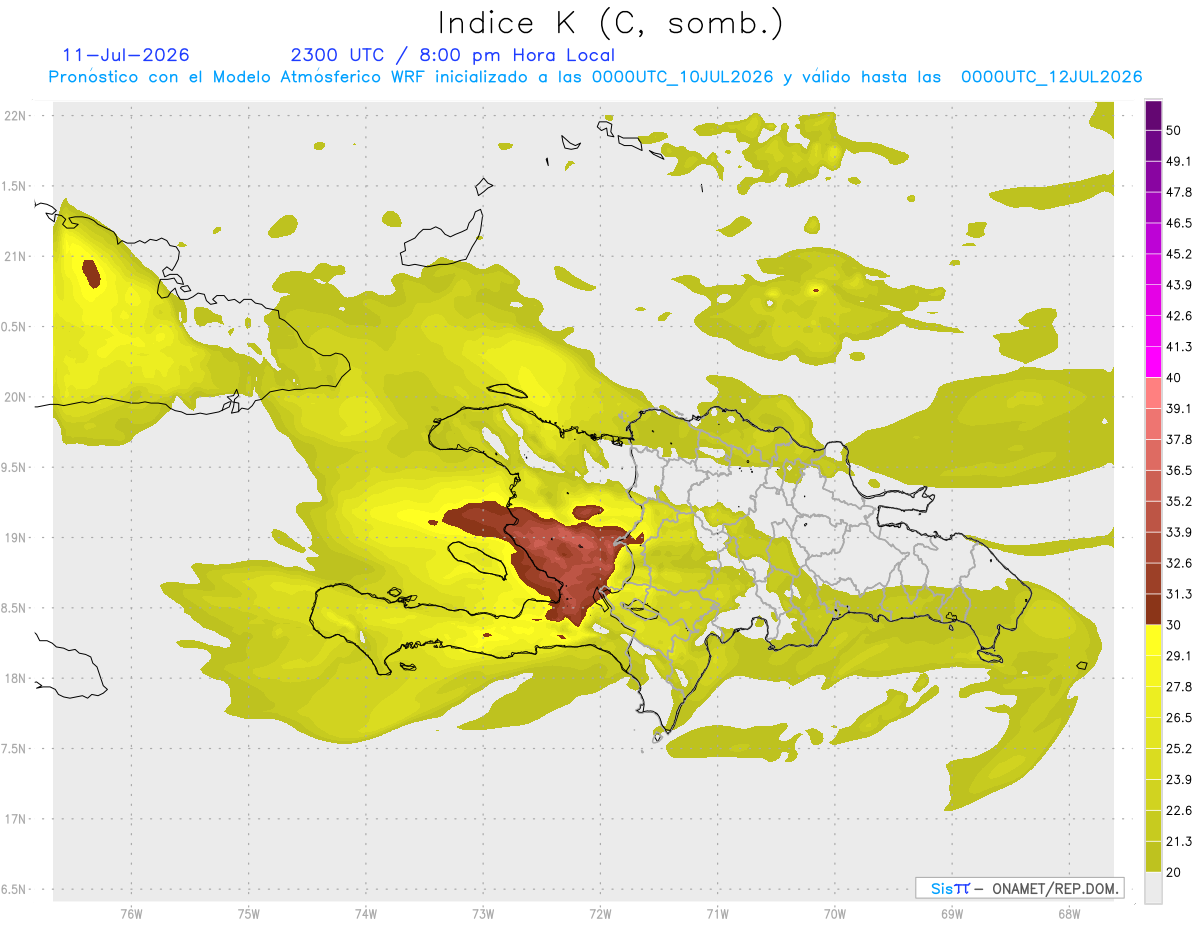1200x927 pixels.
Task: Click the colorbar value "30"
Action: click(1173, 625)
